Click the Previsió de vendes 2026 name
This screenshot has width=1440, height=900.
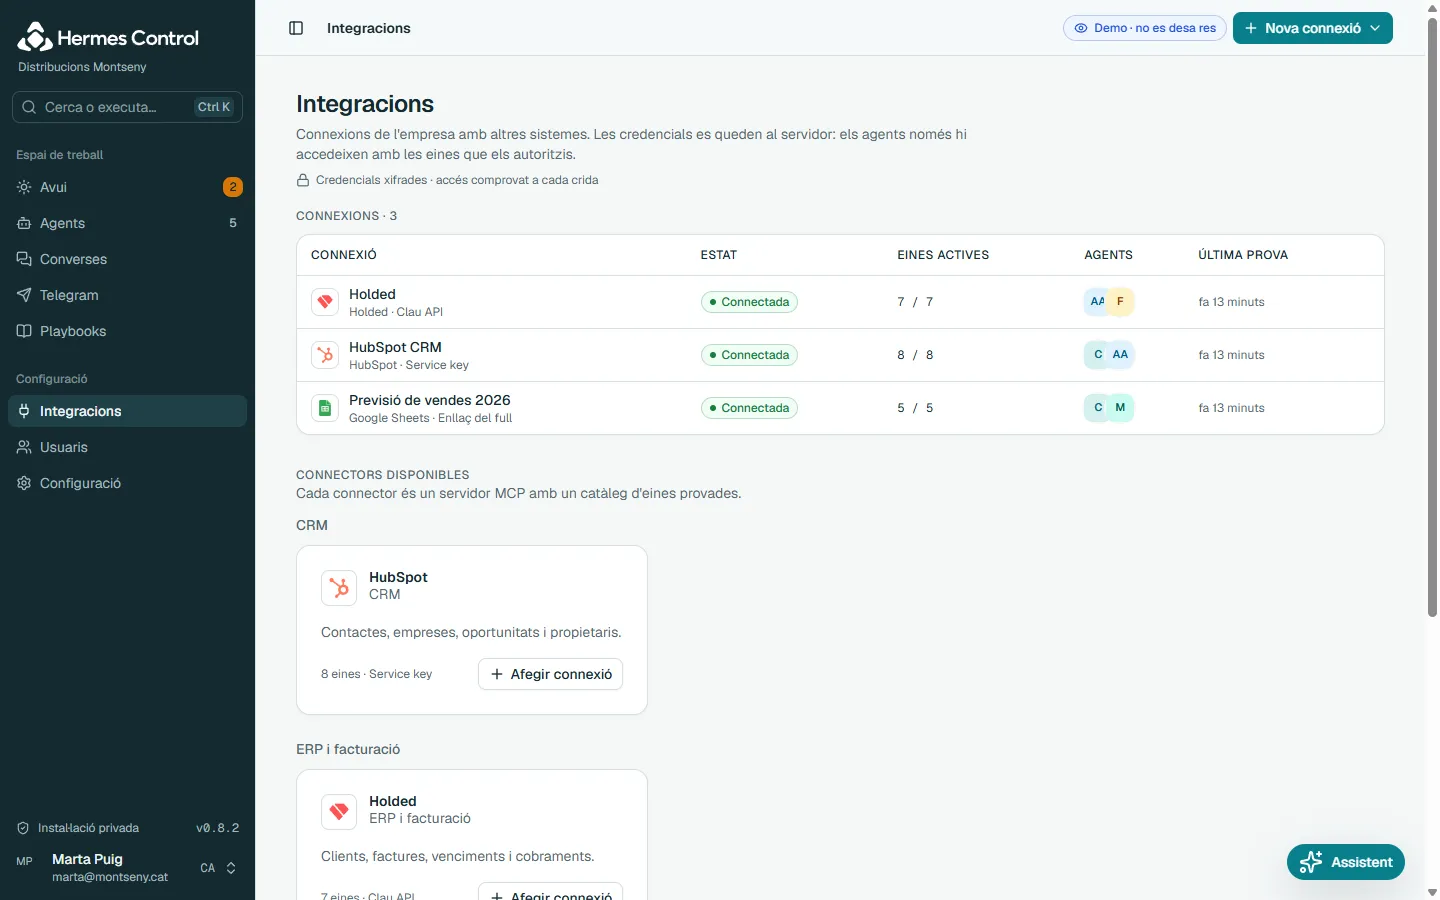click(430, 400)
